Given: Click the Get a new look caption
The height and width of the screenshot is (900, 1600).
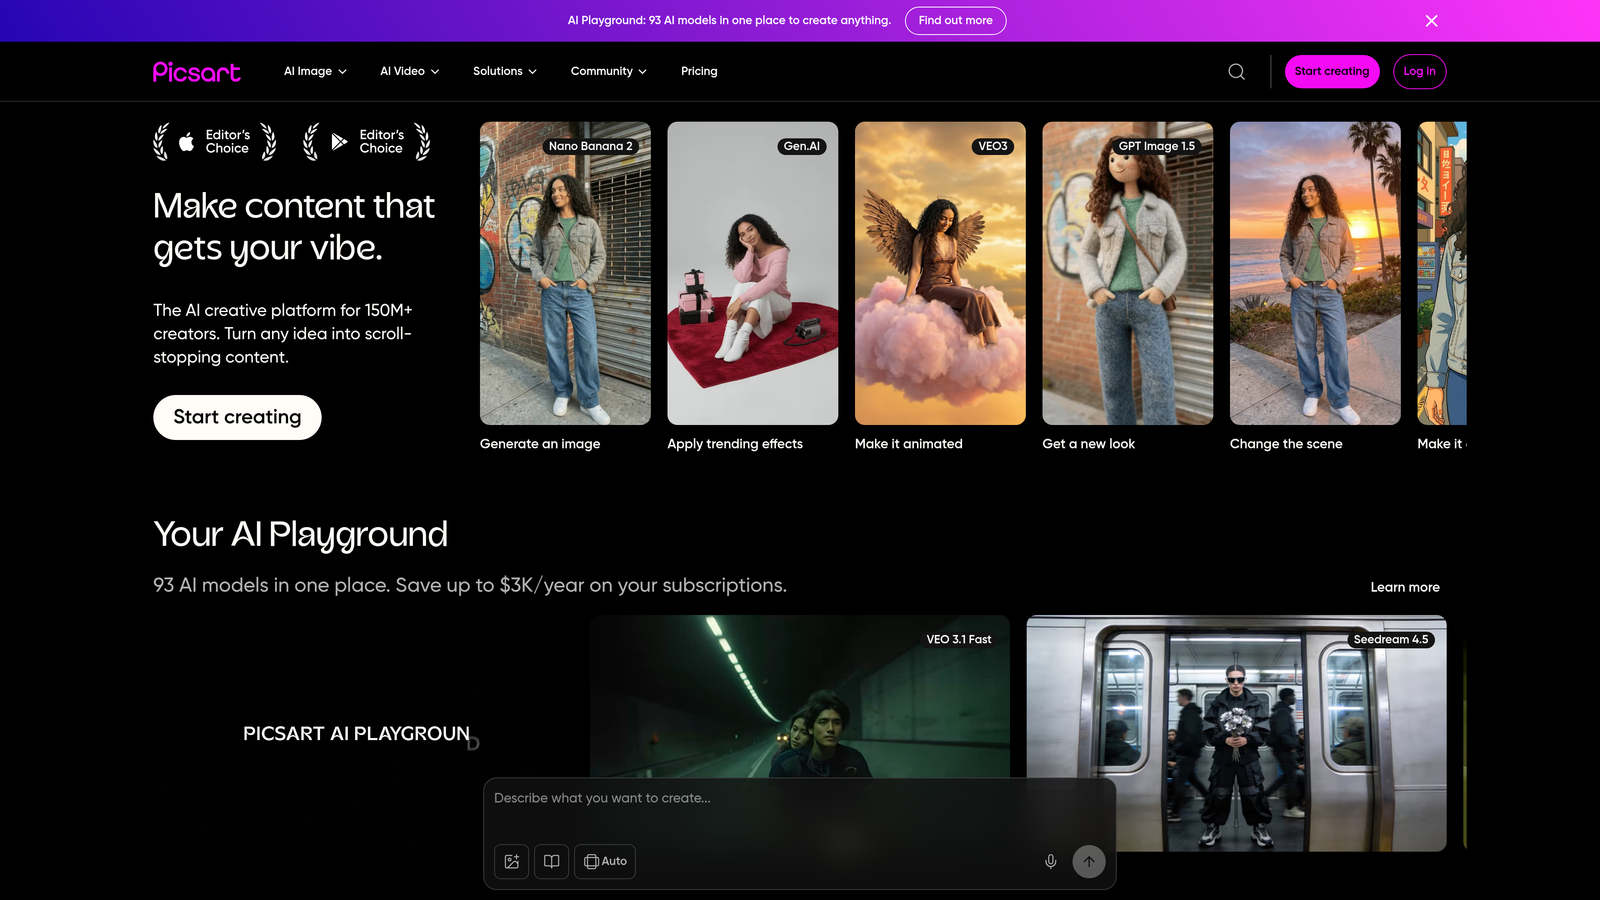Looking at the screenshot, I should [1089, 444].
